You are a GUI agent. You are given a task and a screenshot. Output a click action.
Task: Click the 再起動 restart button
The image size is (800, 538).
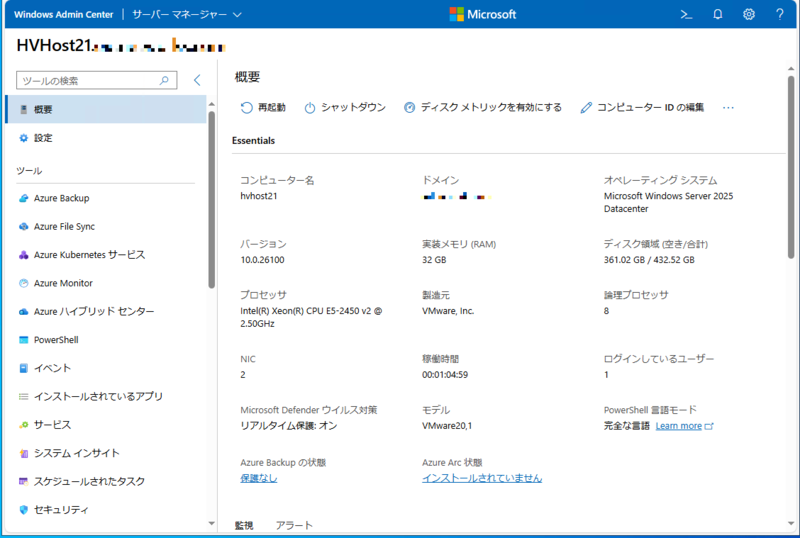tap(263, 108)
